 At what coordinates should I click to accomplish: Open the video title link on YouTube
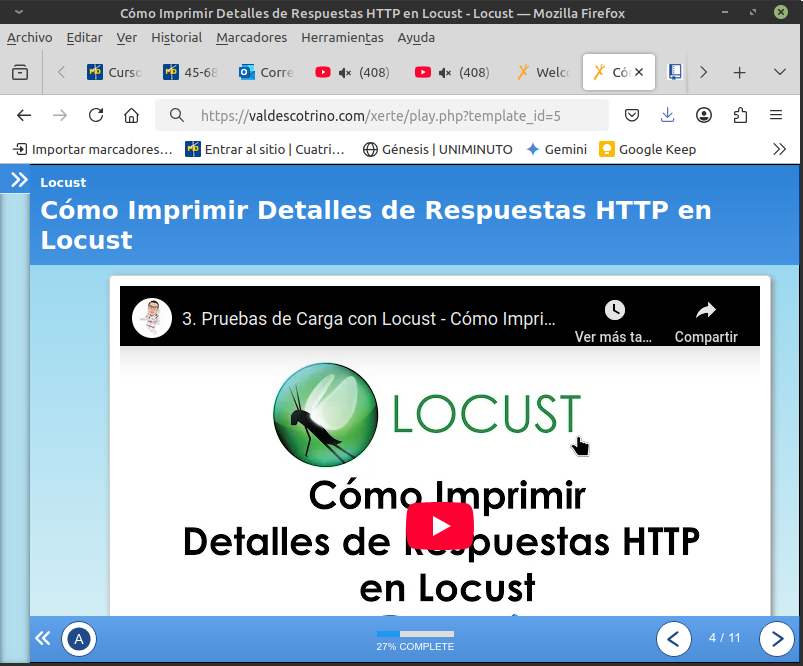(x=369, y=319)
